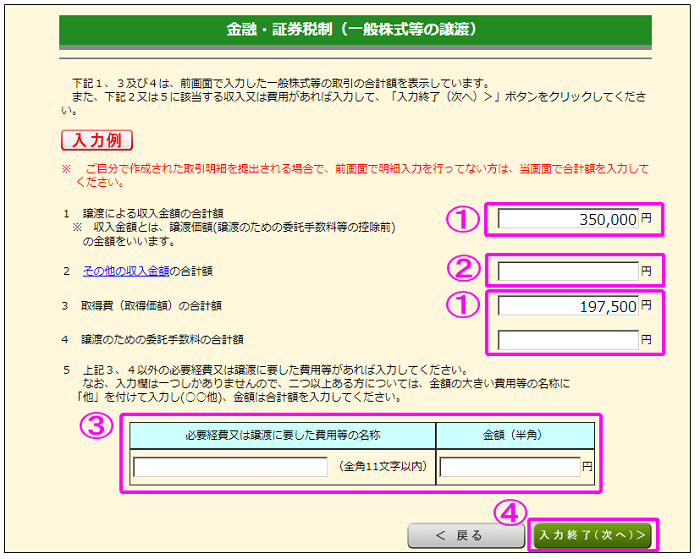700x559 pixels.
Task: Select the その他の収入金額の合計額 input field
Action: (x=568, y=271)
